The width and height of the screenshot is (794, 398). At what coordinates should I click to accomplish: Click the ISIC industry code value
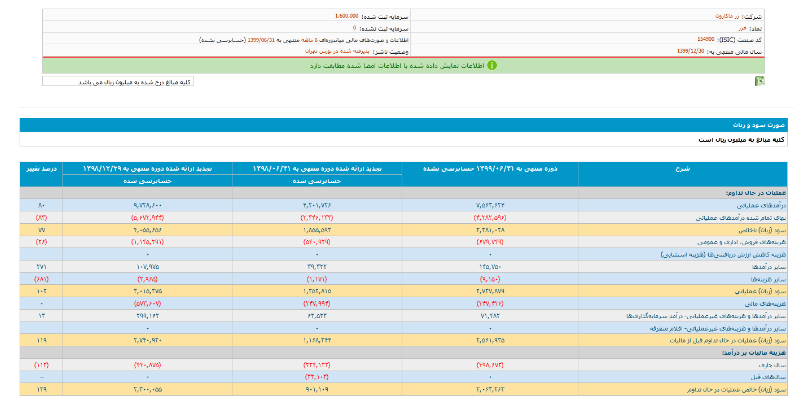pos(706,39)
